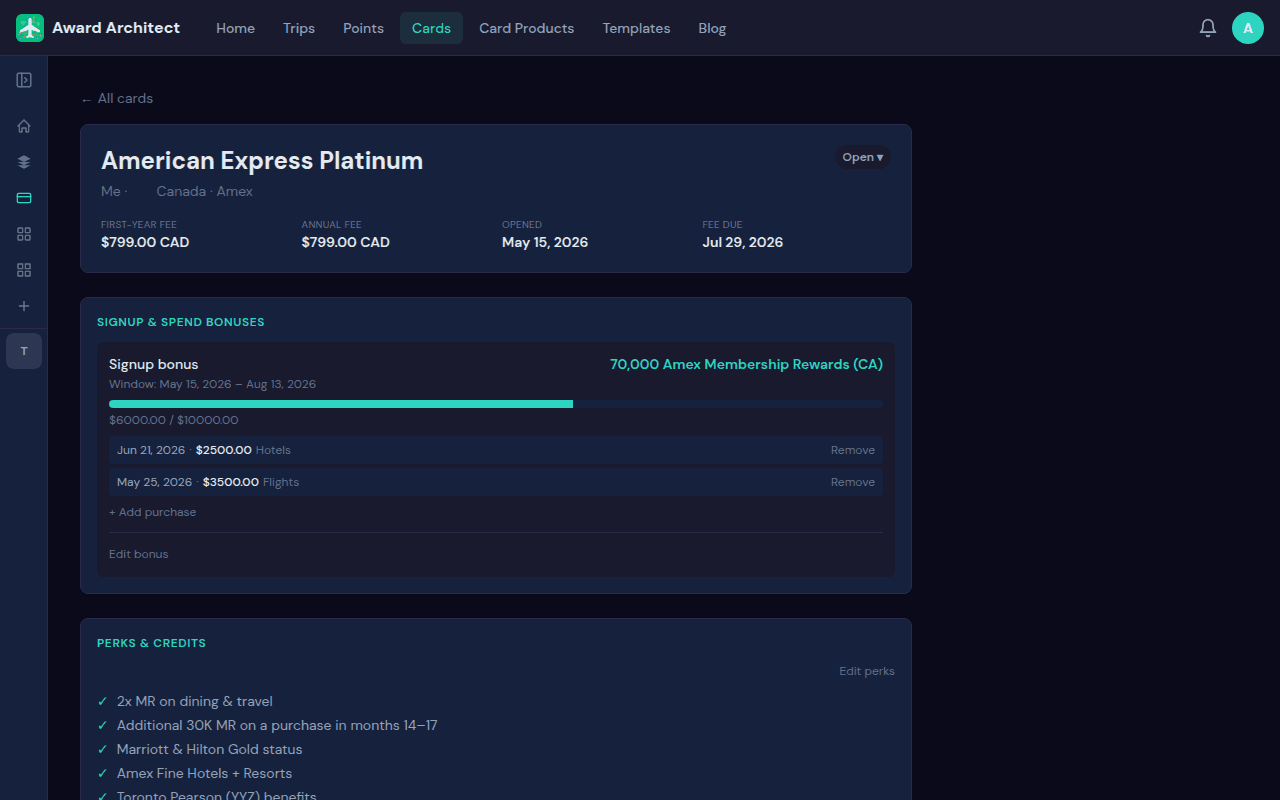Click the credit card icon in sidebar
This screenshot has height=800, width=1280.
pyautogui.click(x=24, y=198)
